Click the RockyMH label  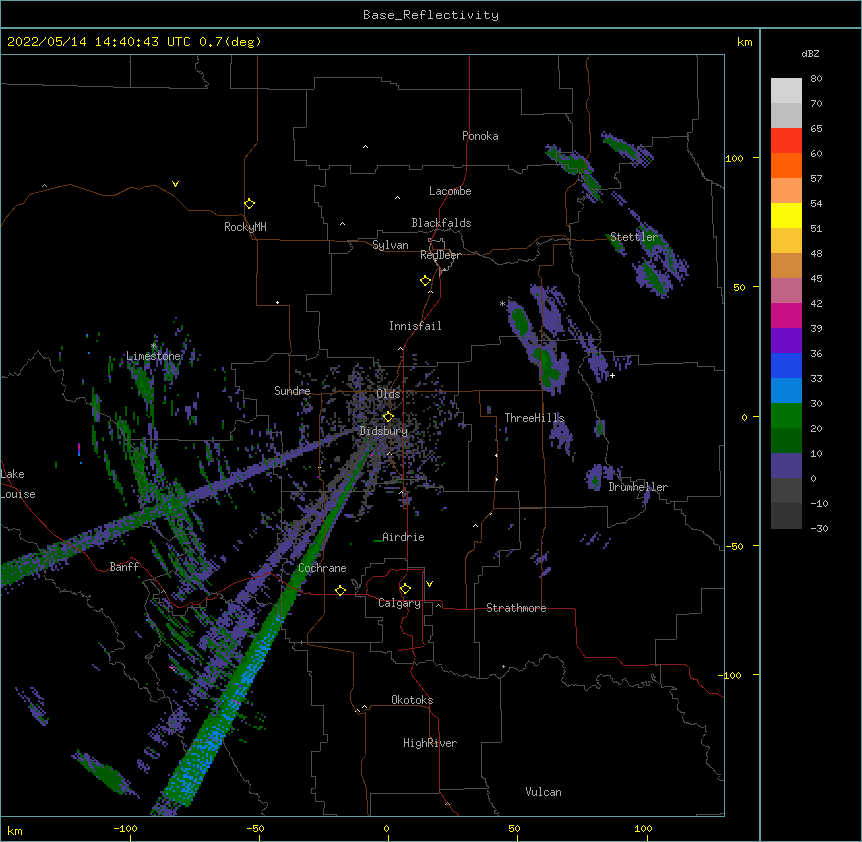coord(245,227)
